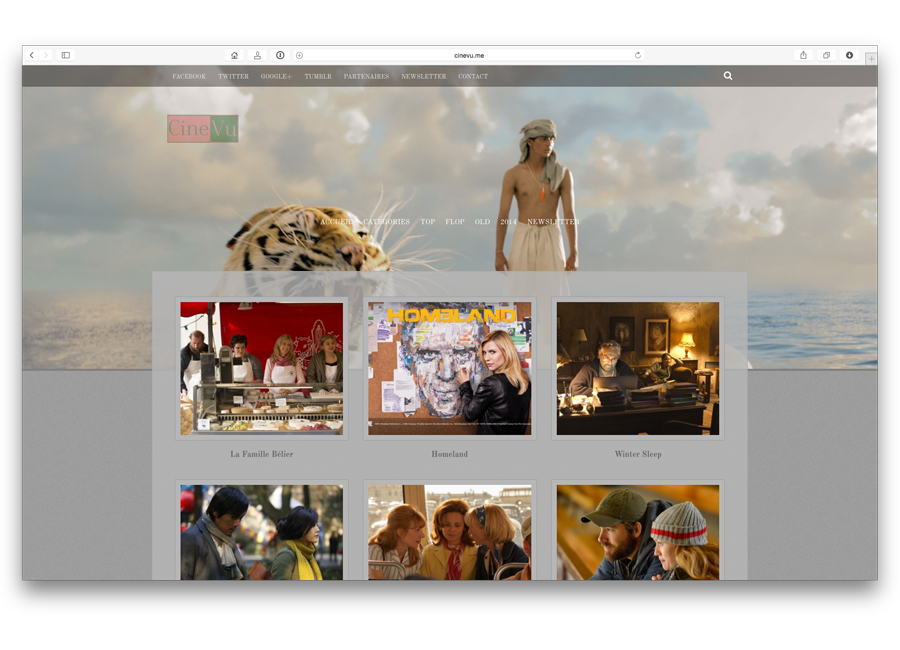
Task: Go to the Contact page
Action: [473, 76]
